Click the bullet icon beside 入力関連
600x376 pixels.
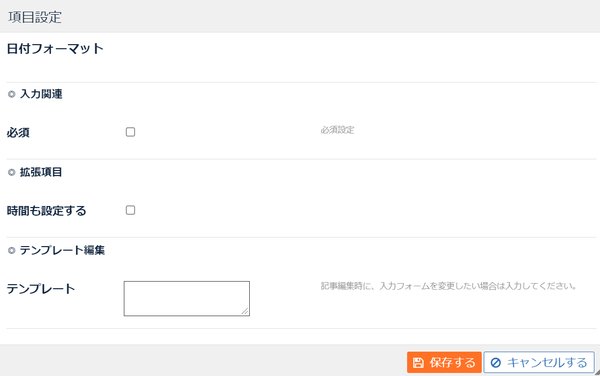click(x=11, y=94)
